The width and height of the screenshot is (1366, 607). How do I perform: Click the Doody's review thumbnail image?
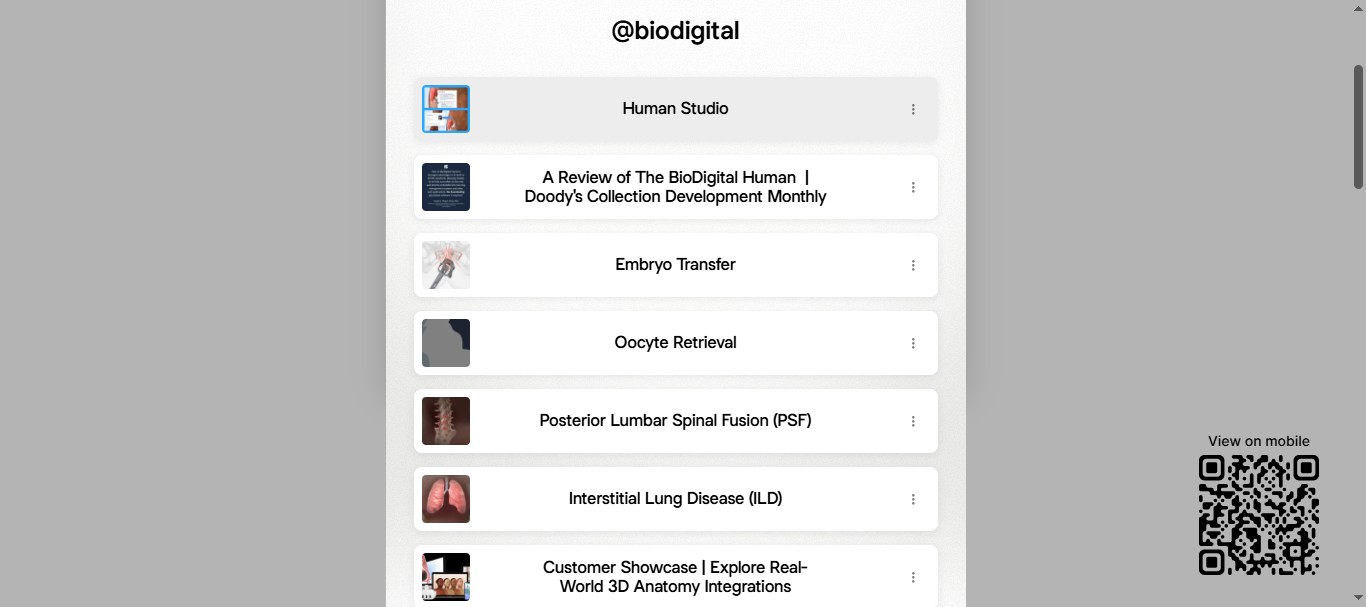(446, 187)
